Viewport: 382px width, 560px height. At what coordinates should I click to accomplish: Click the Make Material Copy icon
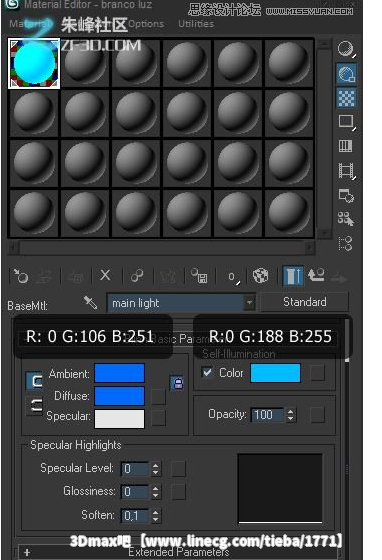click(x=137, y=275)
